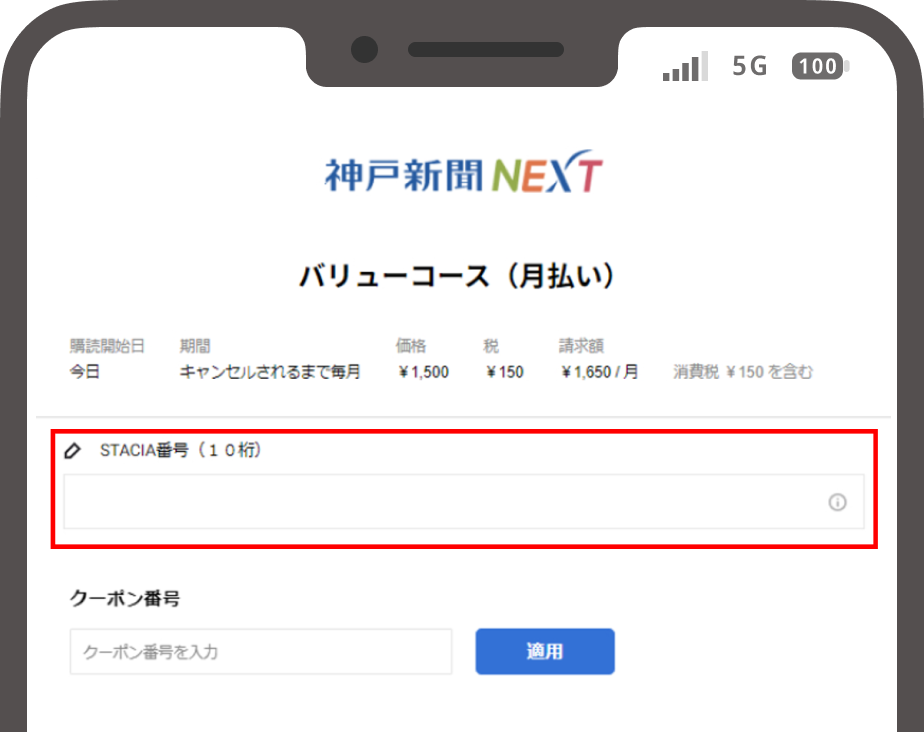Tap the speaker bar in notch
Image resolution: width=924 pixels, height=732 pixels.
[x=485, y=49]
